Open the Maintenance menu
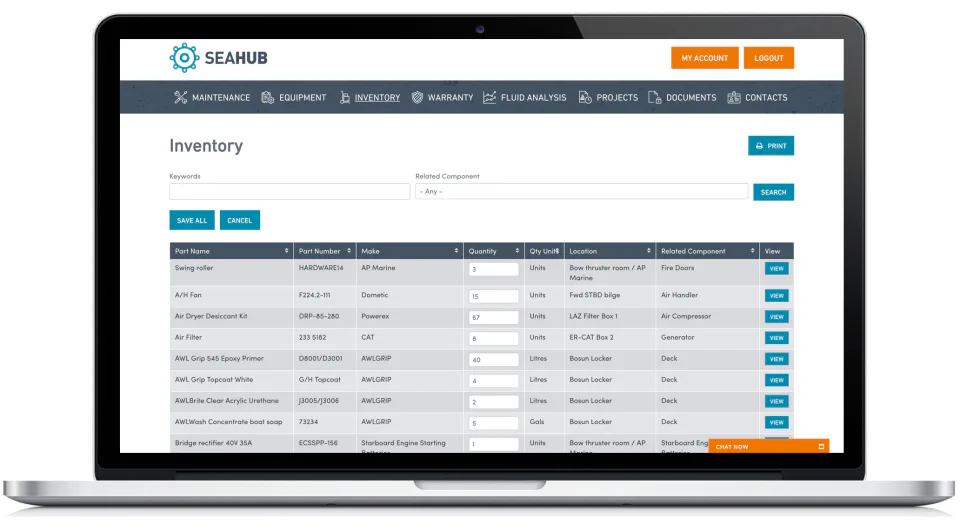960x531 pixels. pos(221,97)
